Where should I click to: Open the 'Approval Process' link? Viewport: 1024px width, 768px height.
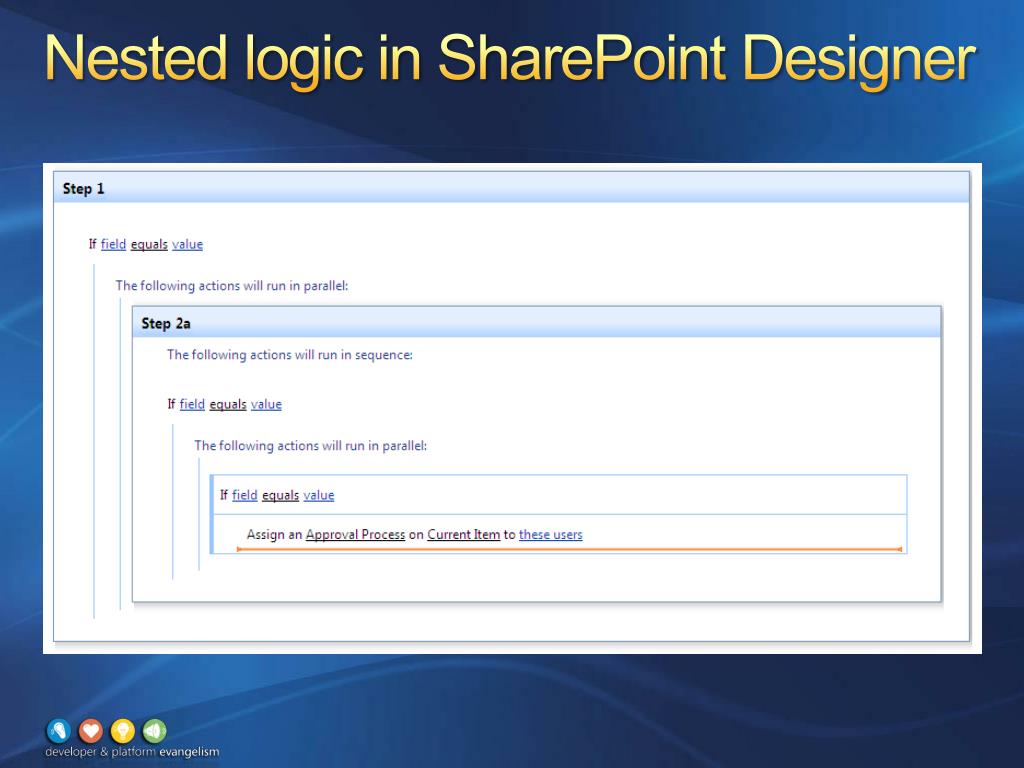pos(355,534)
